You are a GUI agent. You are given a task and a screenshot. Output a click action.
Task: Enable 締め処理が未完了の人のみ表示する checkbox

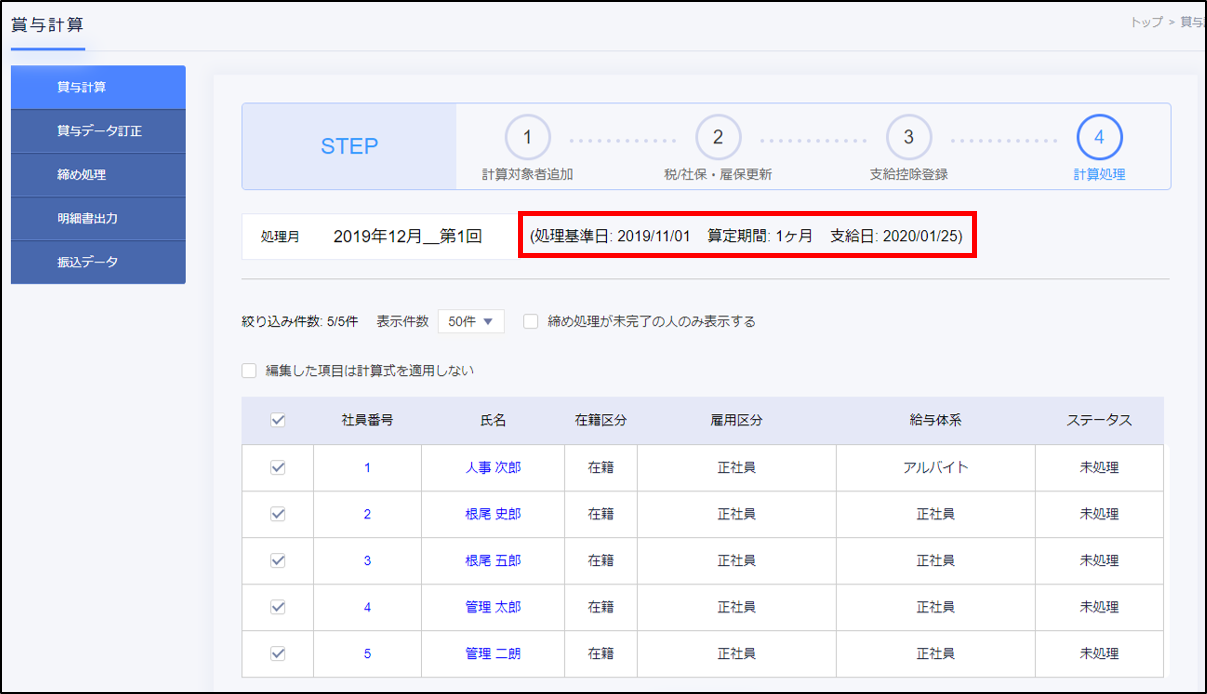click(531, 322)
